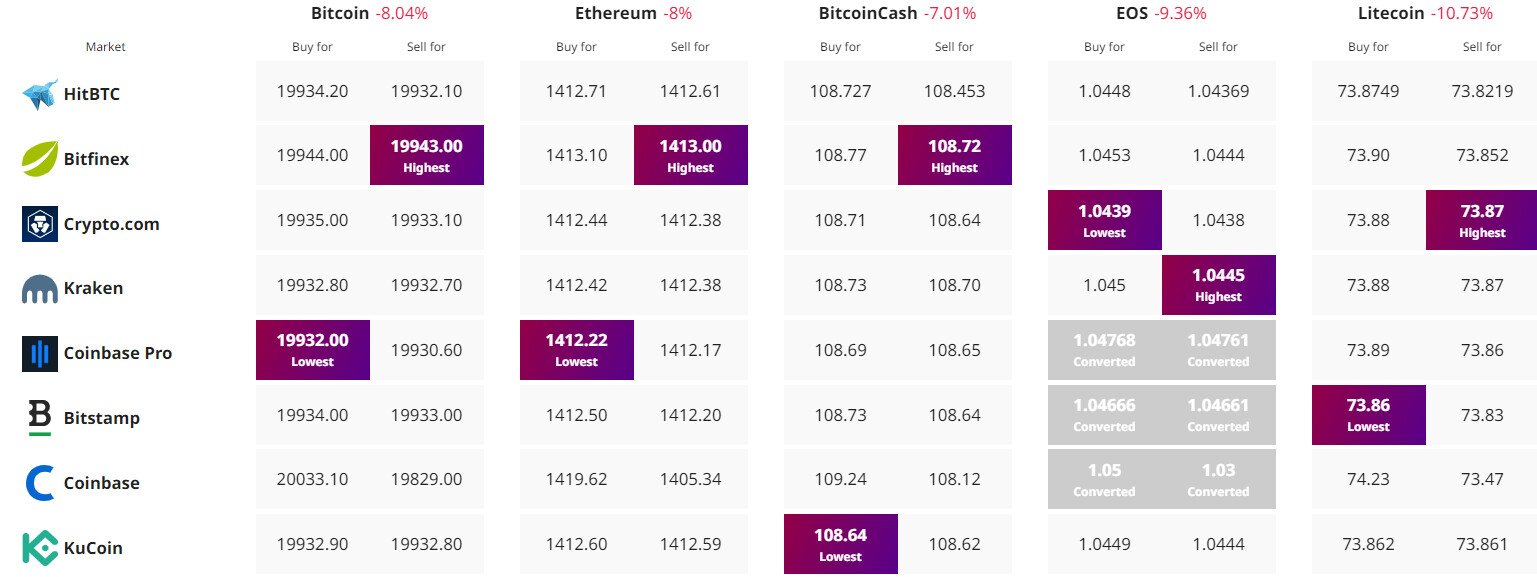Image resolution: width=1537 pixels, height=577 pixels.
Task: Click the Kraken purple logo icon
Action: click(x=40, y=288)
